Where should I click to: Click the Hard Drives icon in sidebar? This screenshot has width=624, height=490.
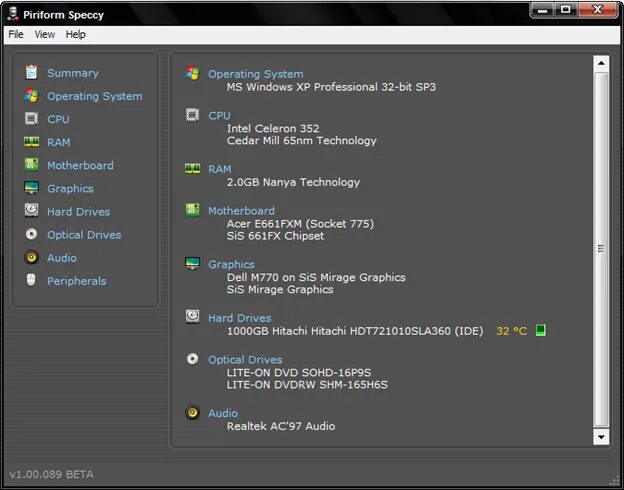pos(31,210)
